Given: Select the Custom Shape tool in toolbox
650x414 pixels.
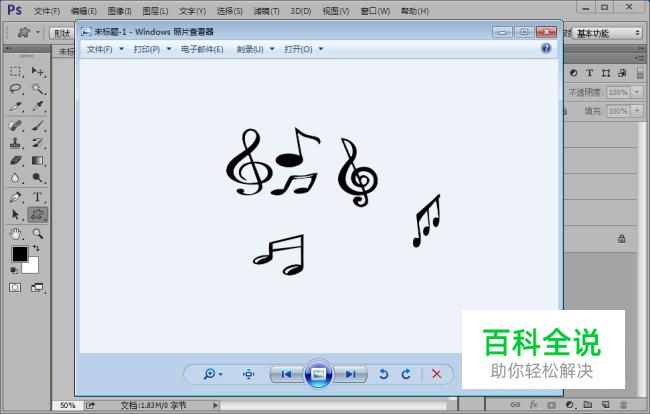Looking at the screenshot, I should tap(38, 215).
